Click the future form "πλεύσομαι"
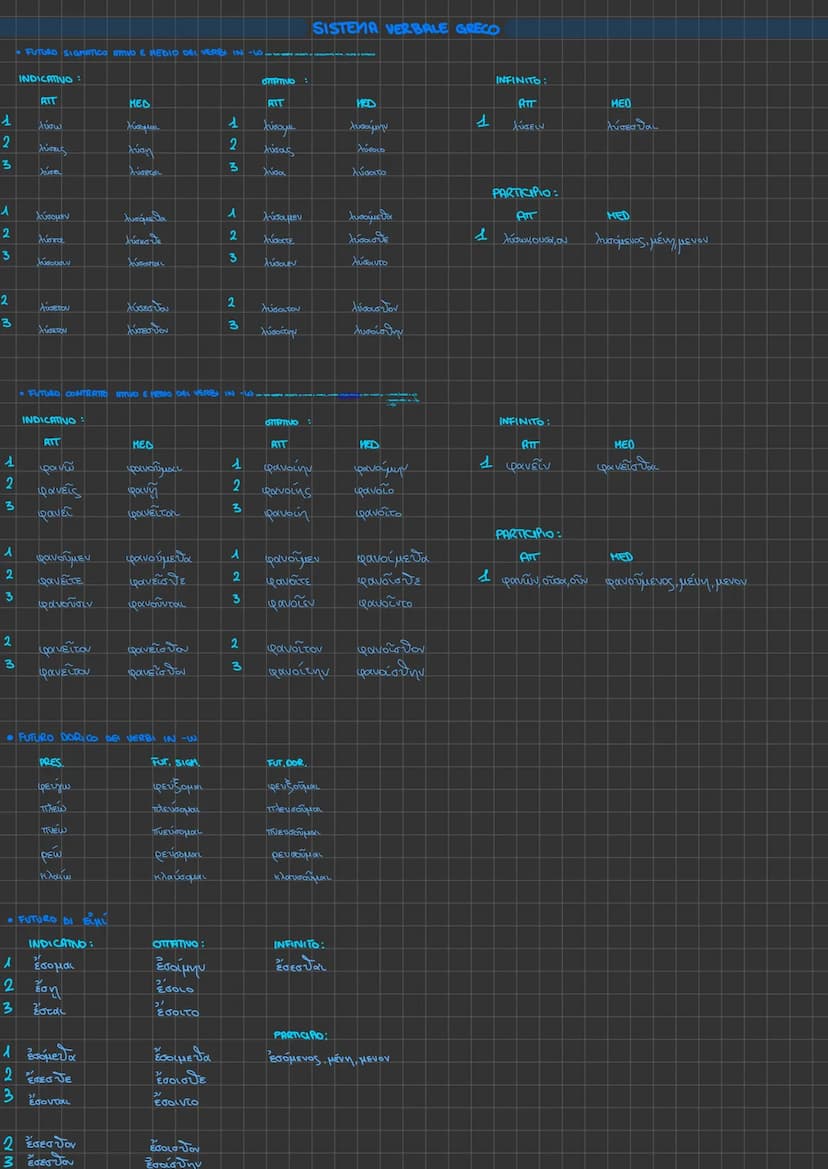Screen dimensions: 828x1169 tap(177, 810)
